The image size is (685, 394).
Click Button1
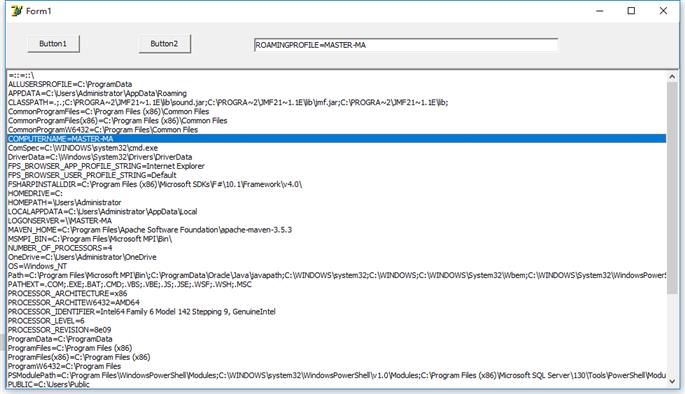(x=53, y=44)
